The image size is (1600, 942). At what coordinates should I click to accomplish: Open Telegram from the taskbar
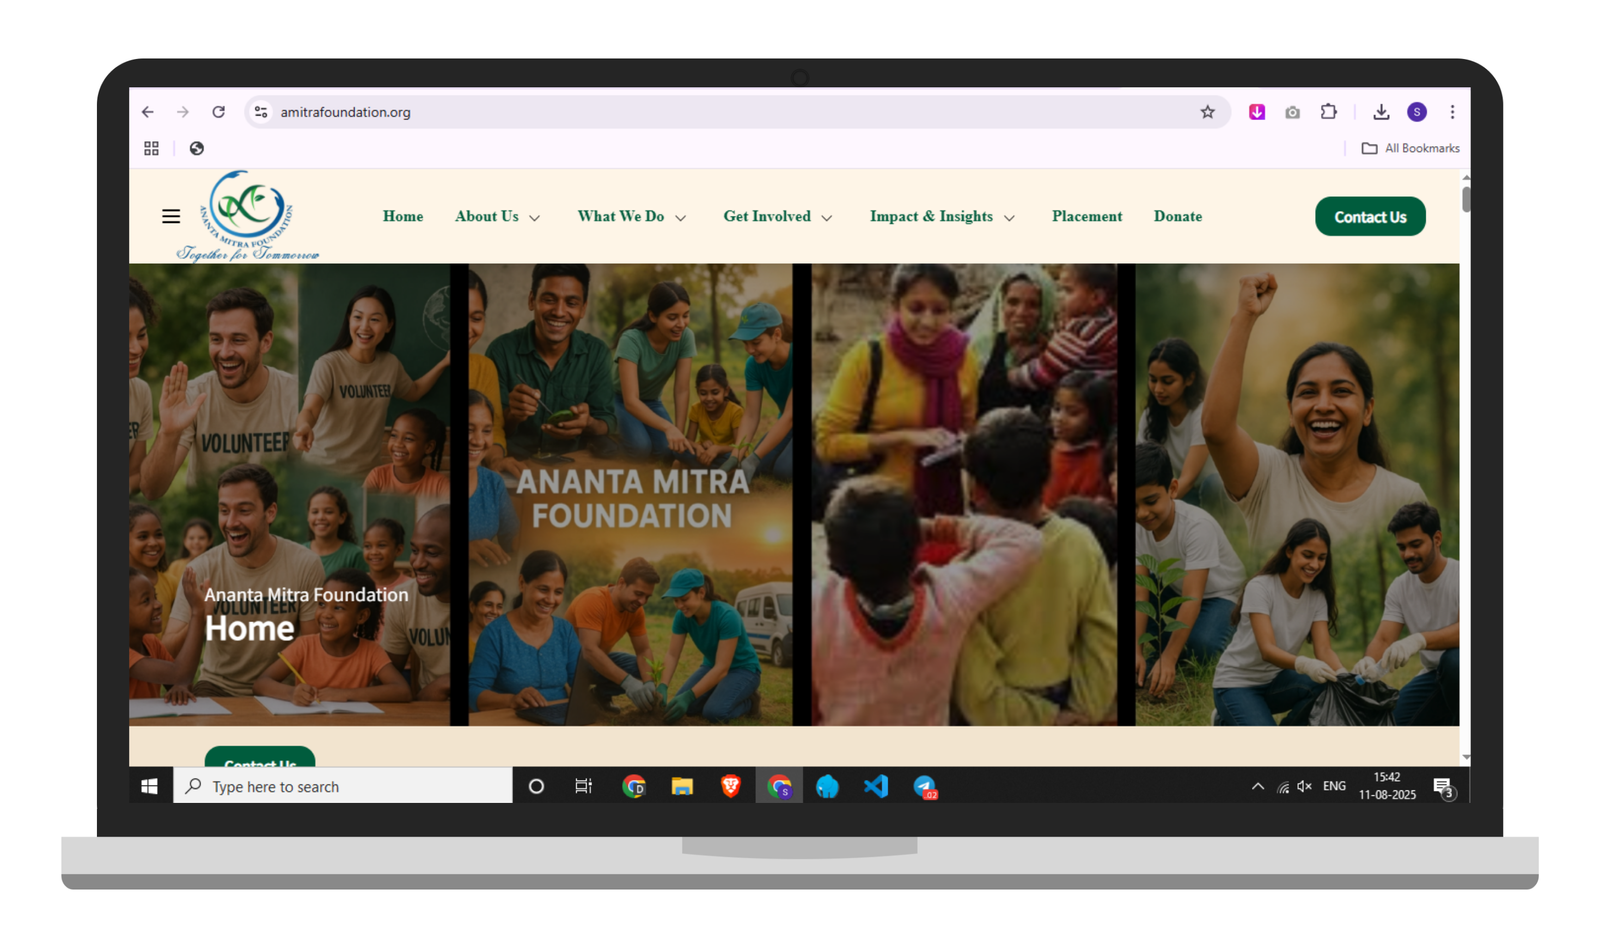click(x=924, y=787)
